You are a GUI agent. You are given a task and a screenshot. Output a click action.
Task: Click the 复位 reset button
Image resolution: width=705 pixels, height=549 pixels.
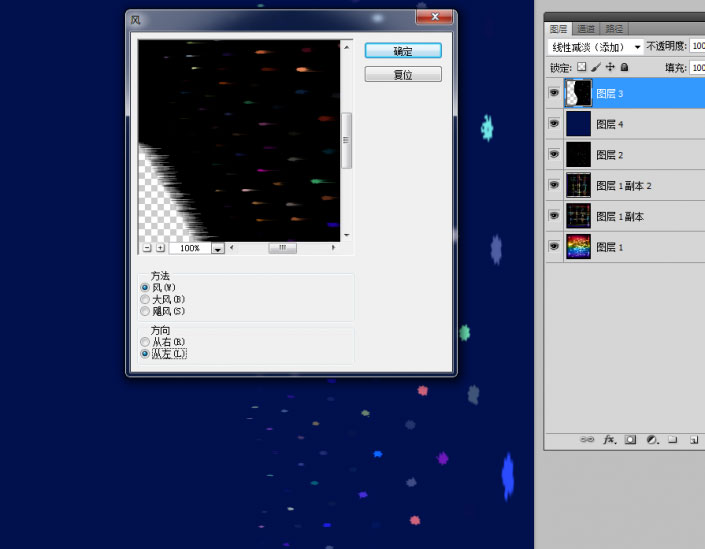click(x=403, y=75)
